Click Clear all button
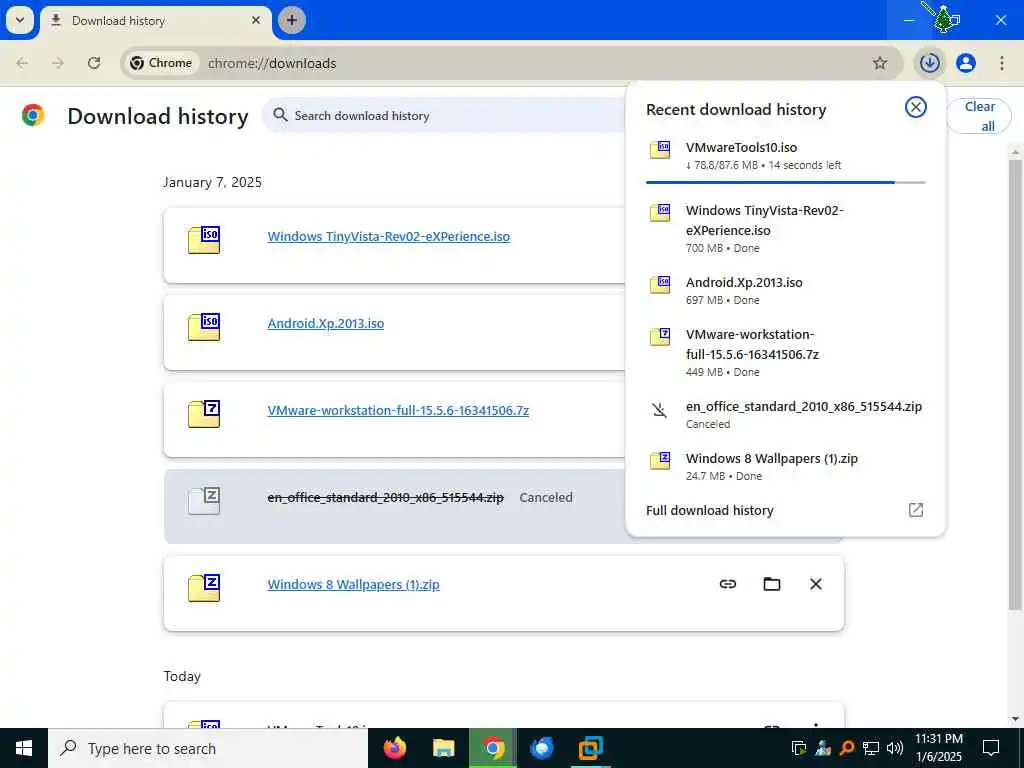 coord(979,116)
